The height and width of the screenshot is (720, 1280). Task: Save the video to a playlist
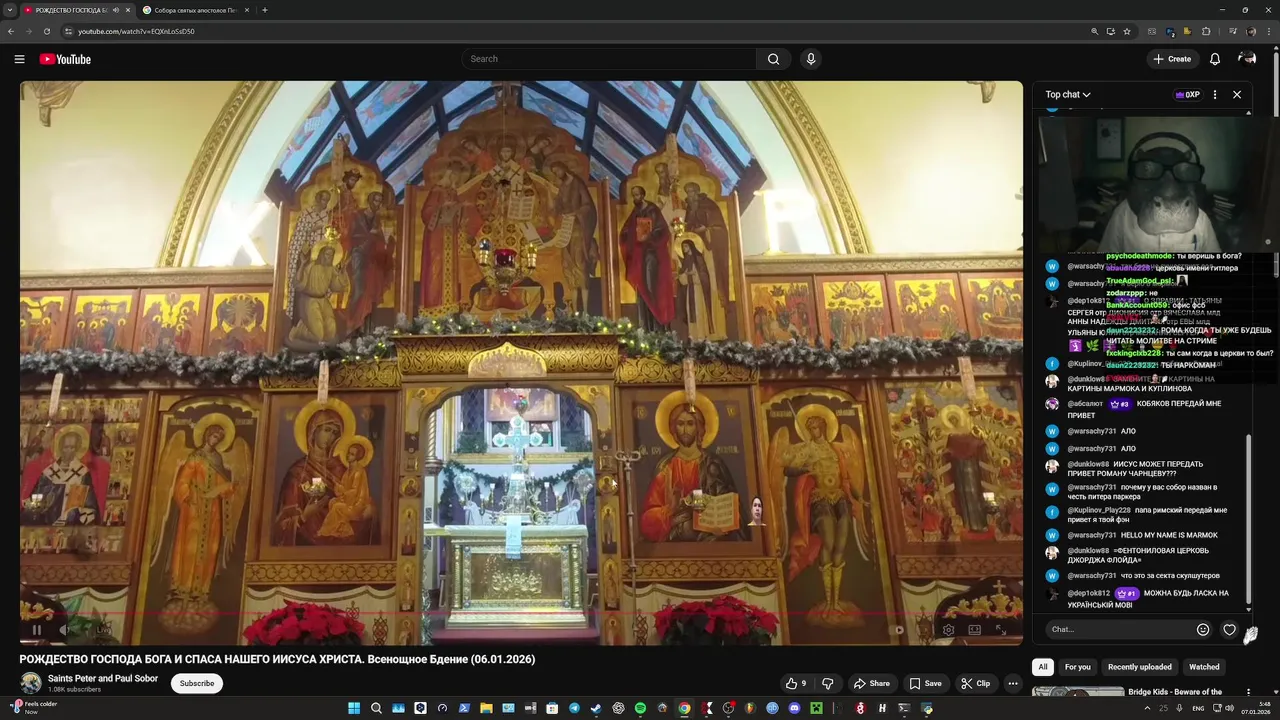click(925, 683)
